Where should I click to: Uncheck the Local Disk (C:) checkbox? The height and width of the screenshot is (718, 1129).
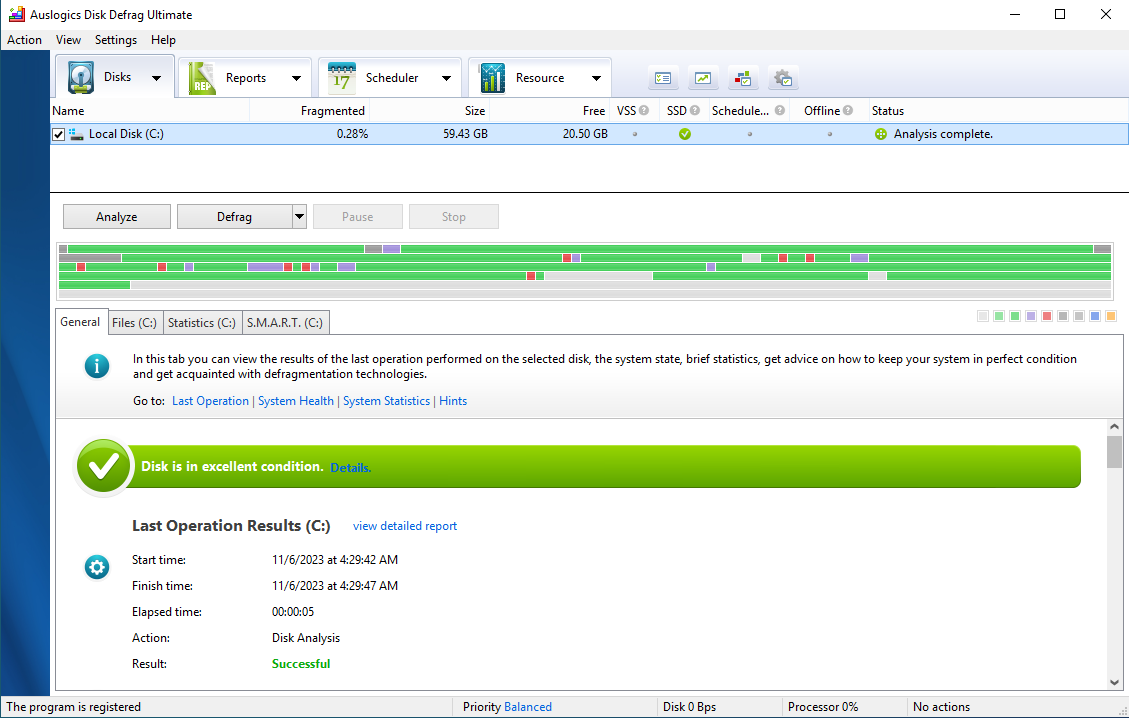58,134
